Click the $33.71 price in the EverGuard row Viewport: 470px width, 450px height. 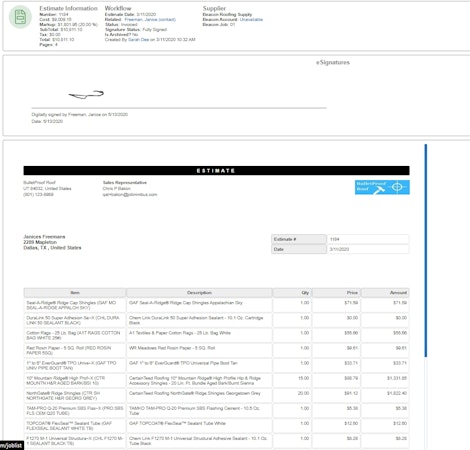pyautogui.click(x=351, y=363)
